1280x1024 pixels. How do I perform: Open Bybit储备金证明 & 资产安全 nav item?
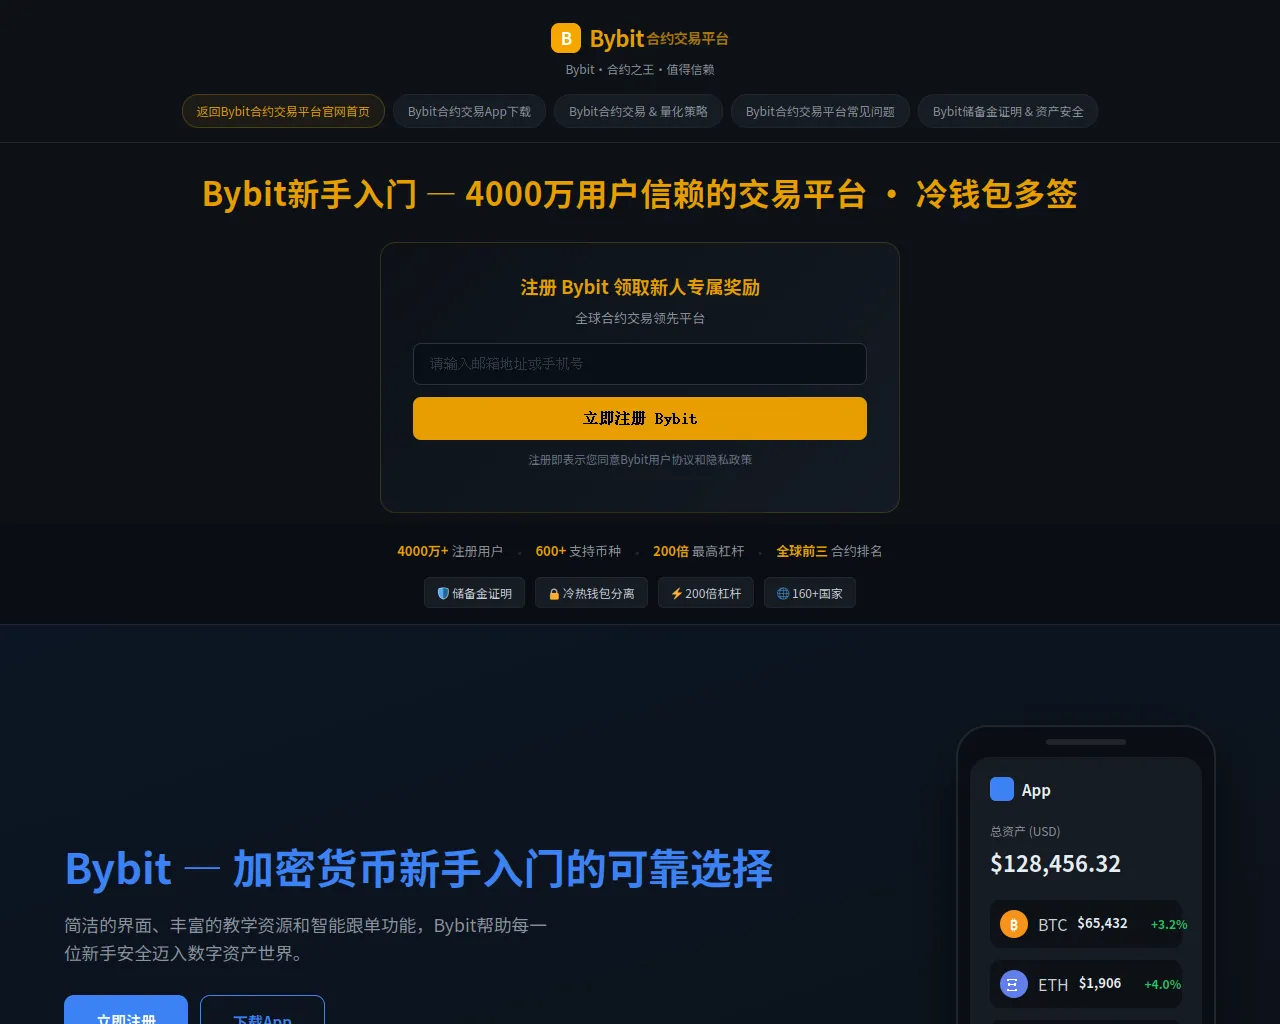tap(1008, 111)
